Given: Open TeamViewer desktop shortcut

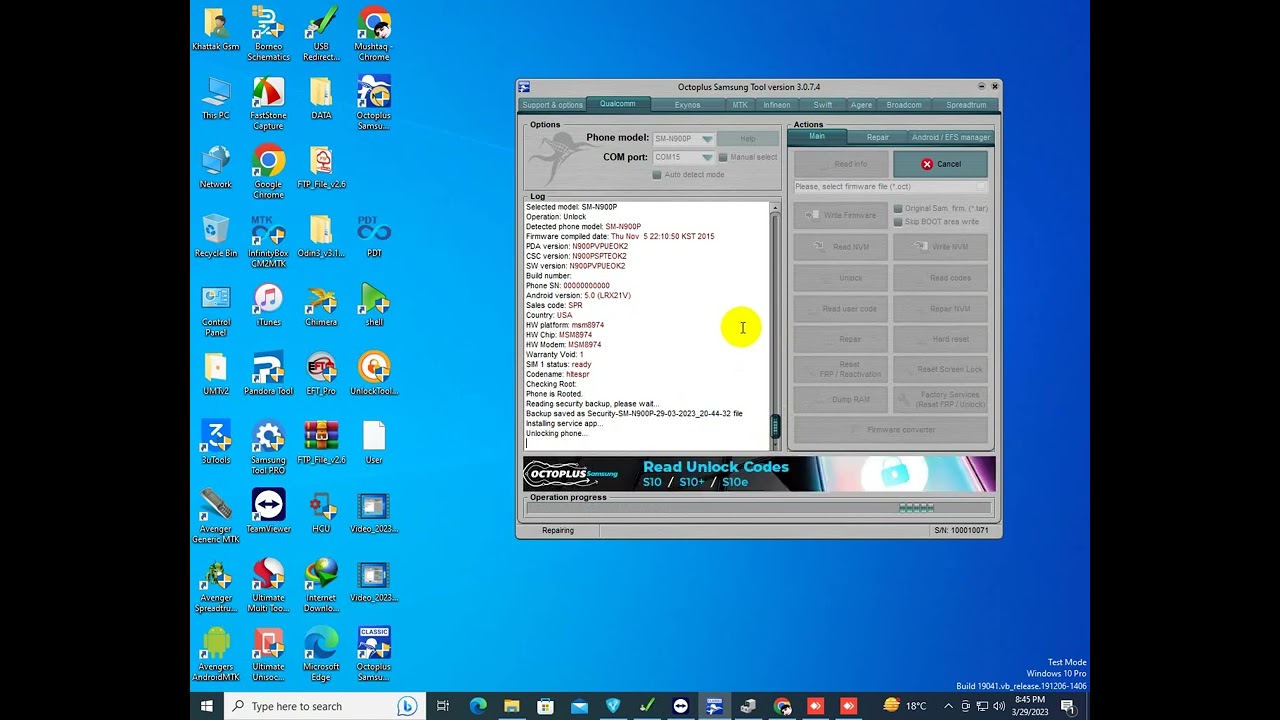Looking at the screenshot, I should pyautogui.click(x=268, y=512).
